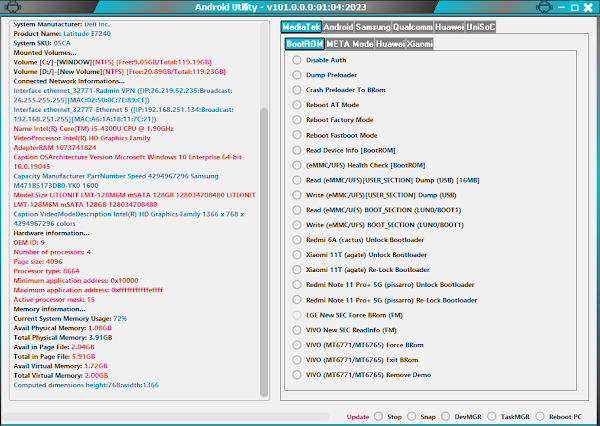Switch to META Mode sub-tab
600x426 pixels.
(x=350, y=44)
